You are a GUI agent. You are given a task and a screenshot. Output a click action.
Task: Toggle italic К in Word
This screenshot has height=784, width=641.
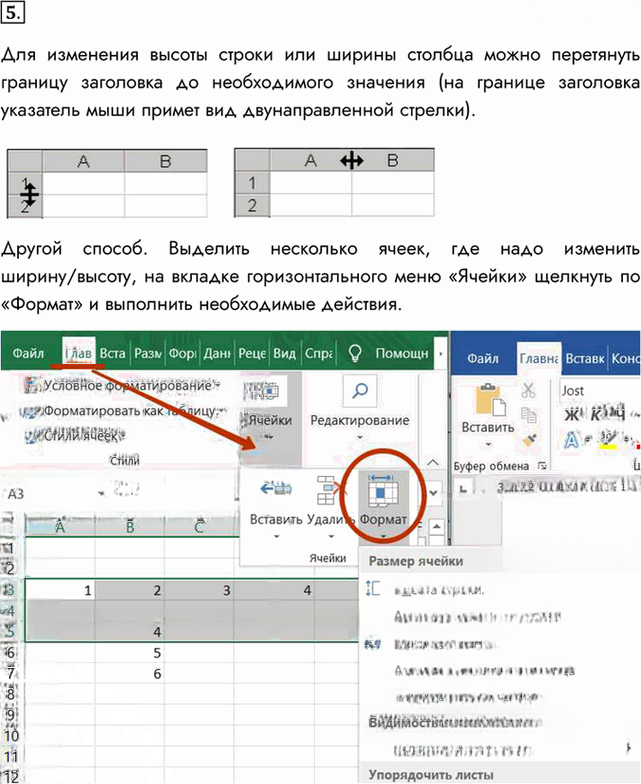[x=595, y=414]
